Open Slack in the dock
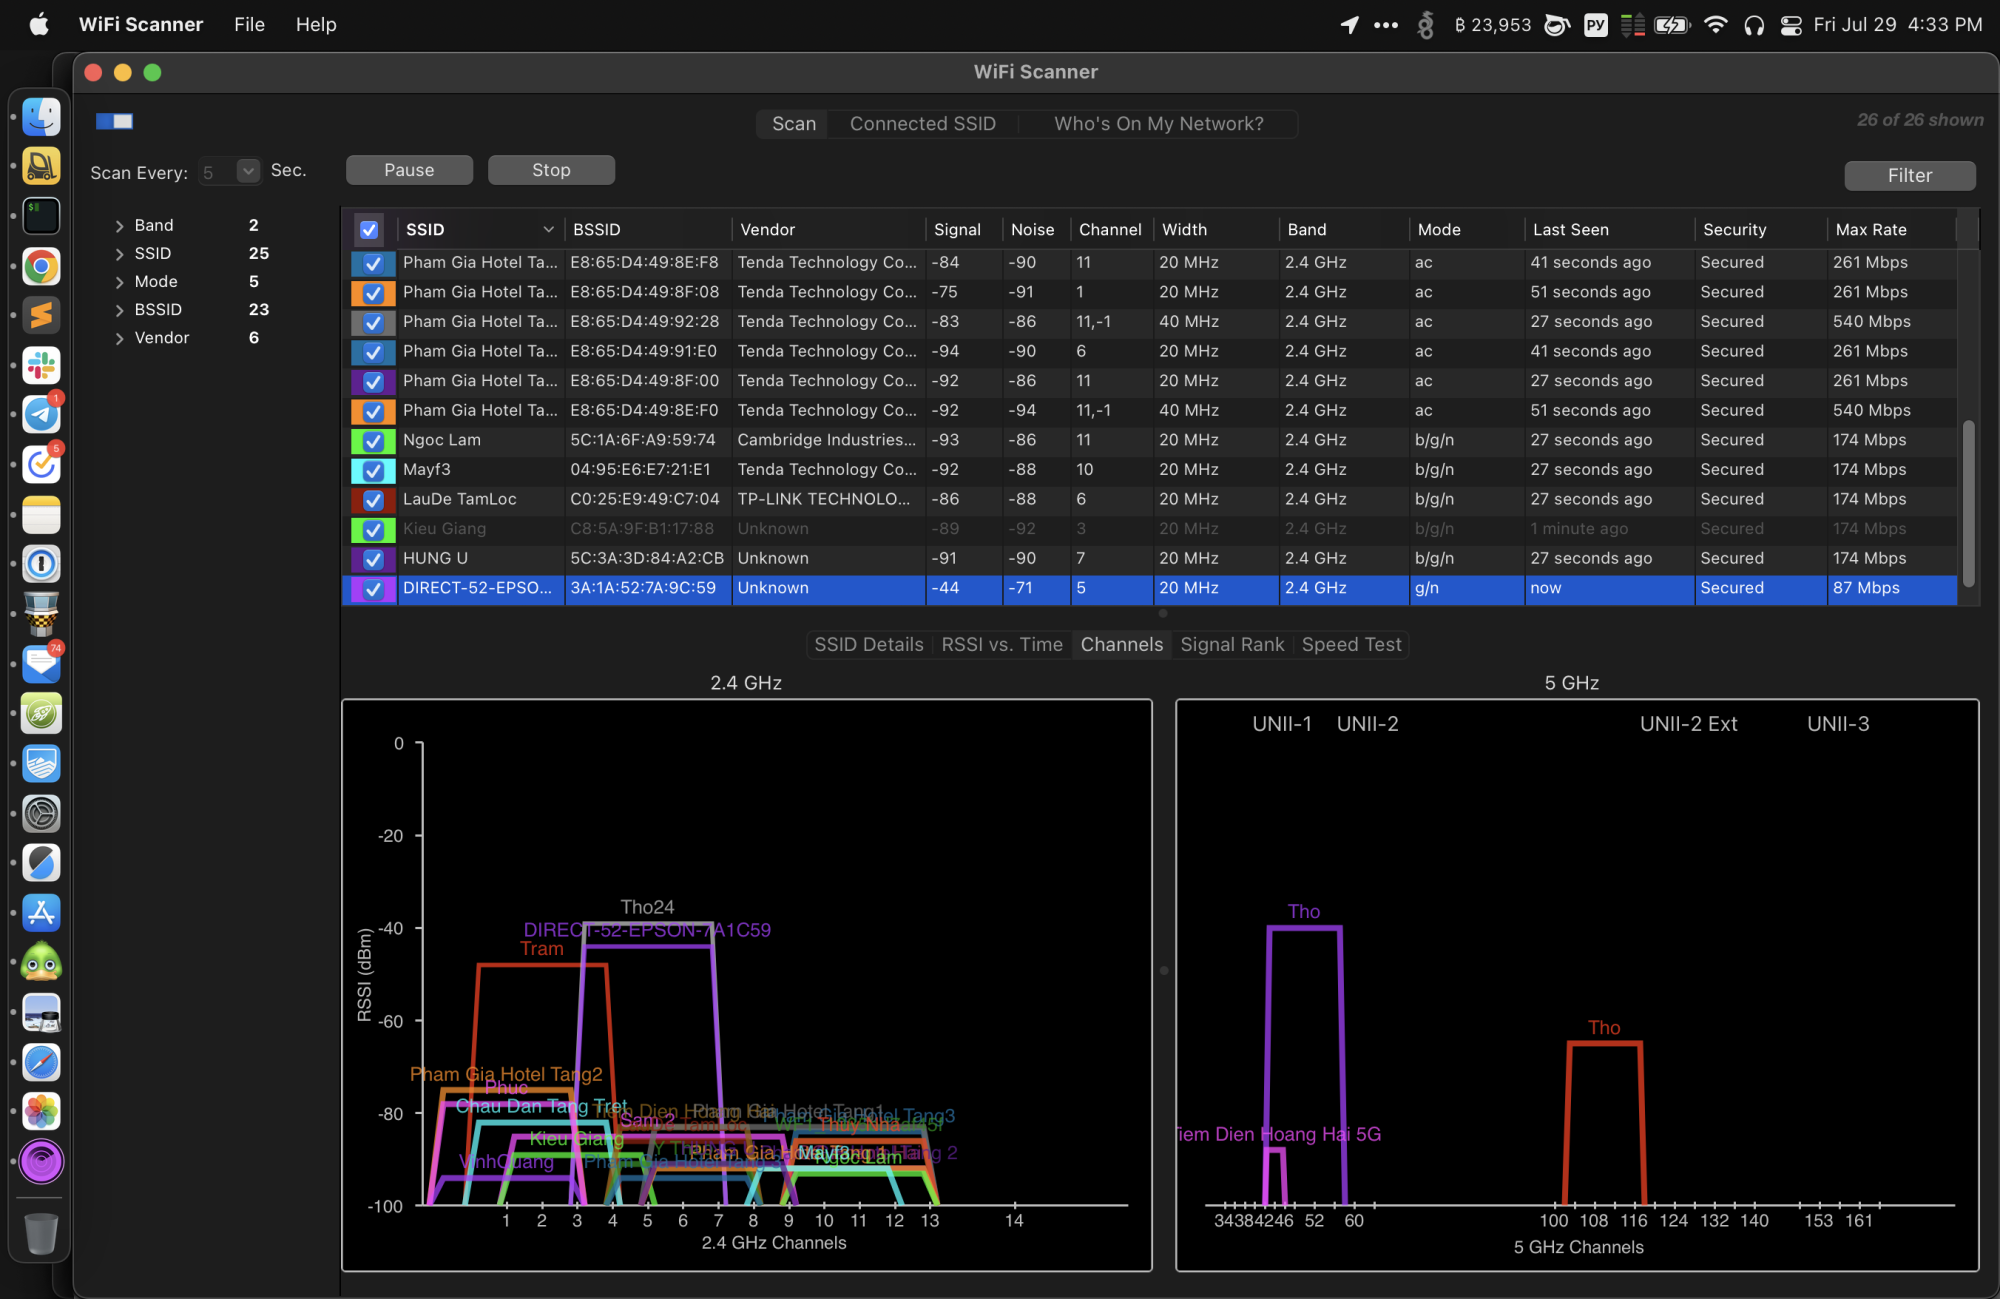 41,365
